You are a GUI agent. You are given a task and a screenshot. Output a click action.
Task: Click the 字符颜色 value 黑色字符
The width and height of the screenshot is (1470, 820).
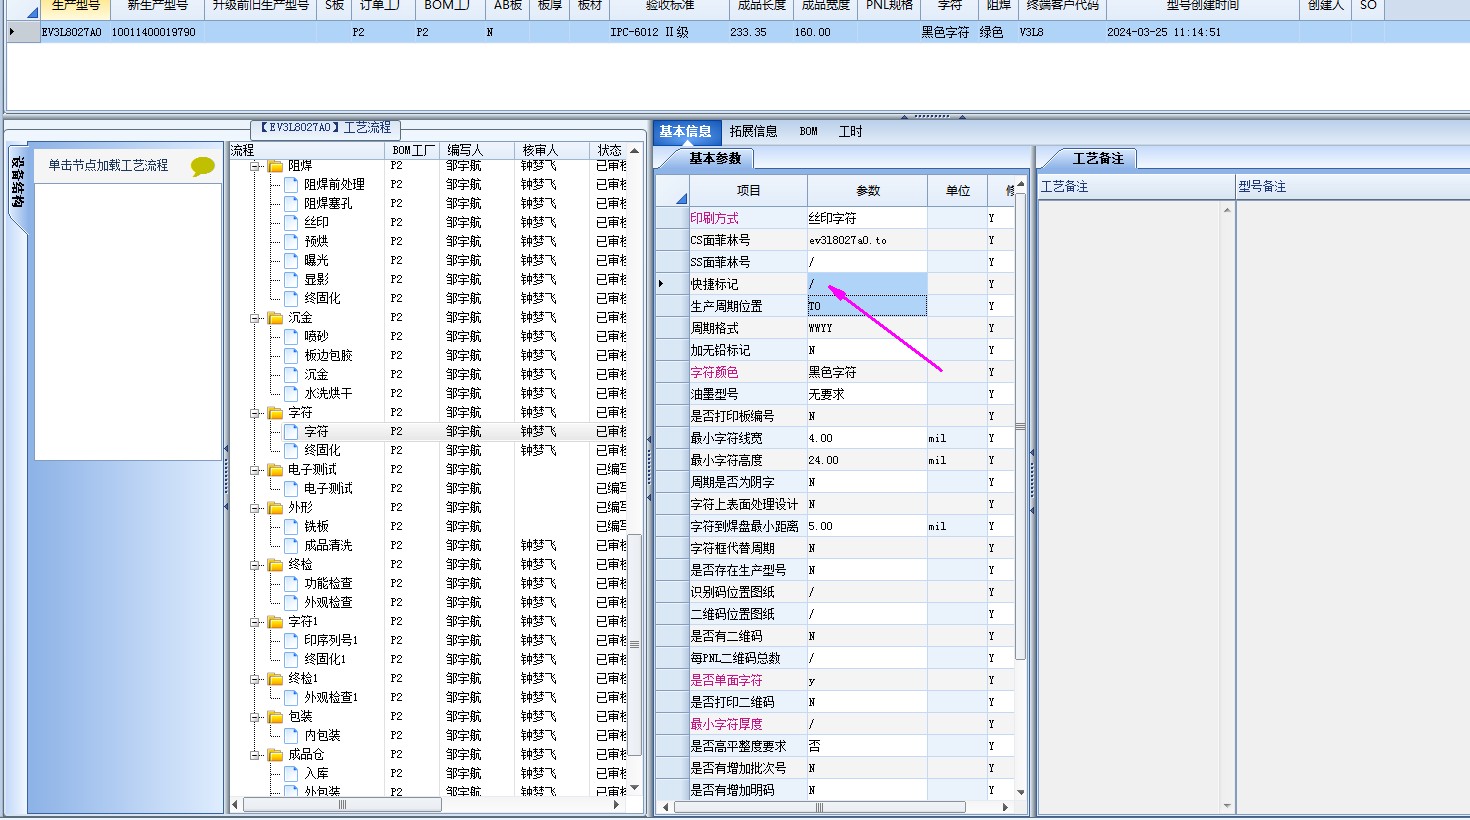[x=867, y=372]
